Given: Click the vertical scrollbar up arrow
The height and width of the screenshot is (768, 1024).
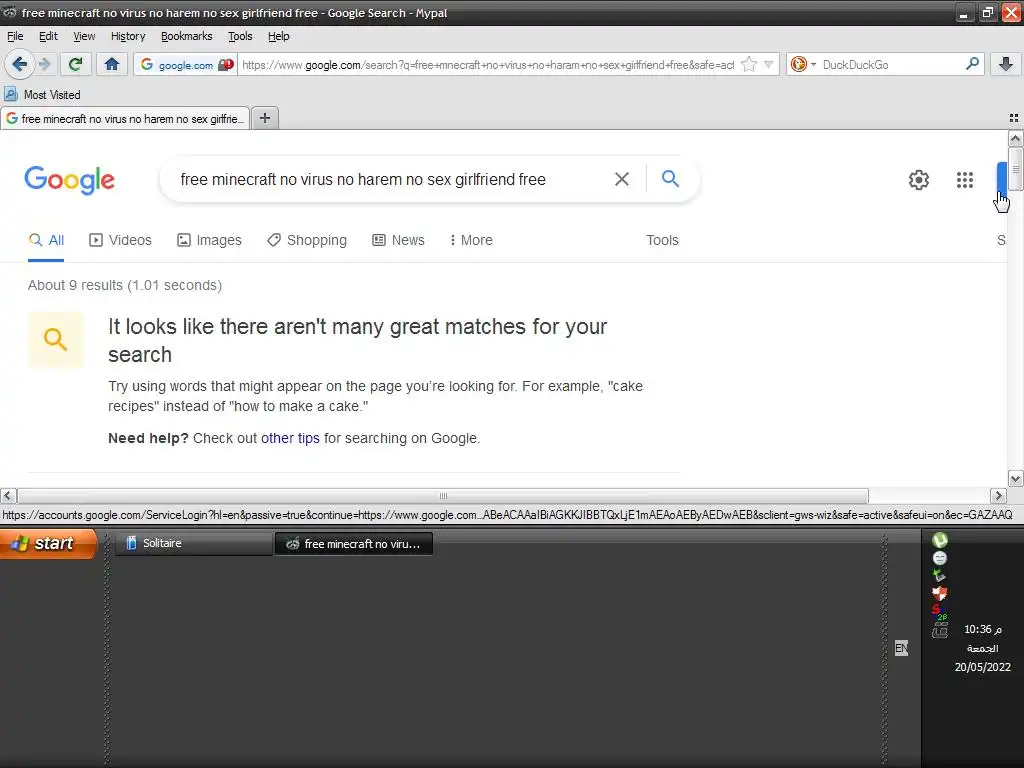Looking at the screenshot, I should [x=1015, y=138].
